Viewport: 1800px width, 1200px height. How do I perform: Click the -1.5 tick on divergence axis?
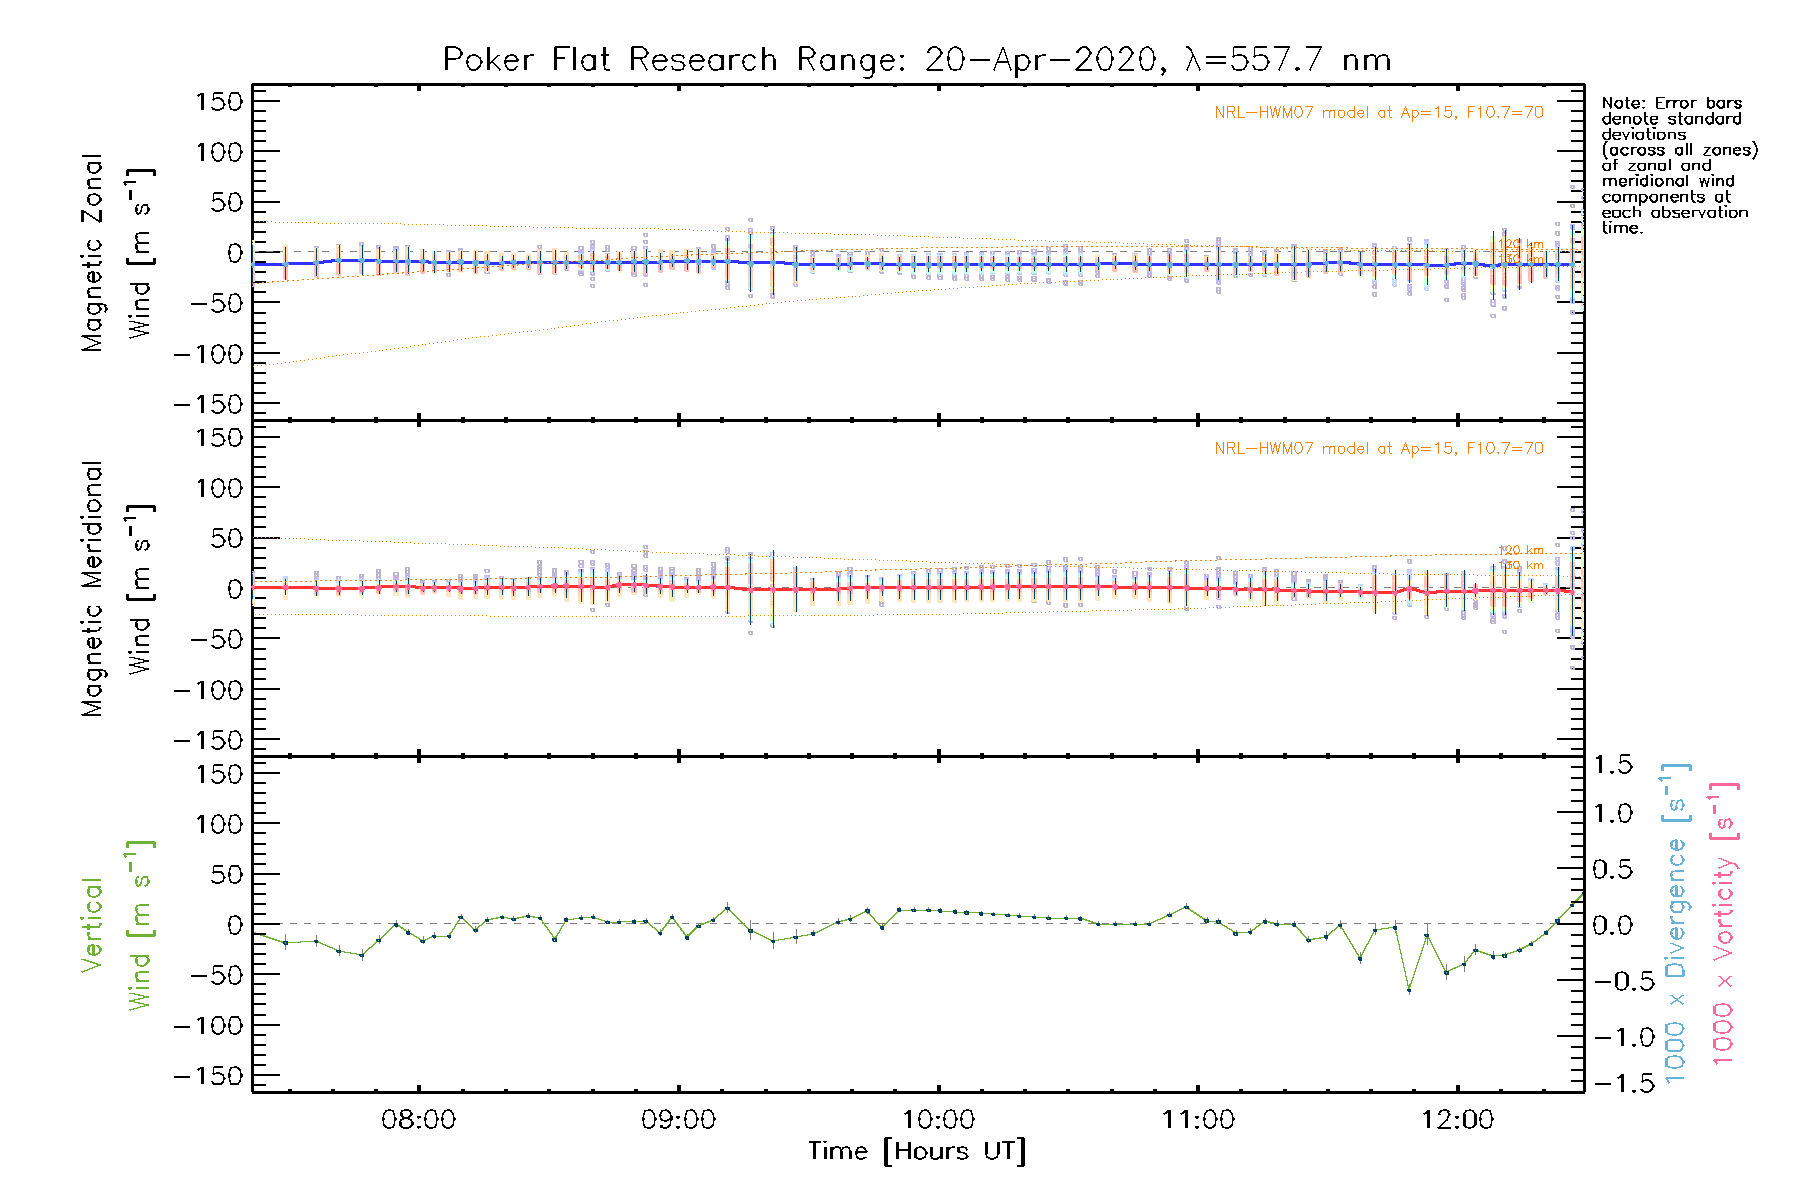click(1612, 1083)
